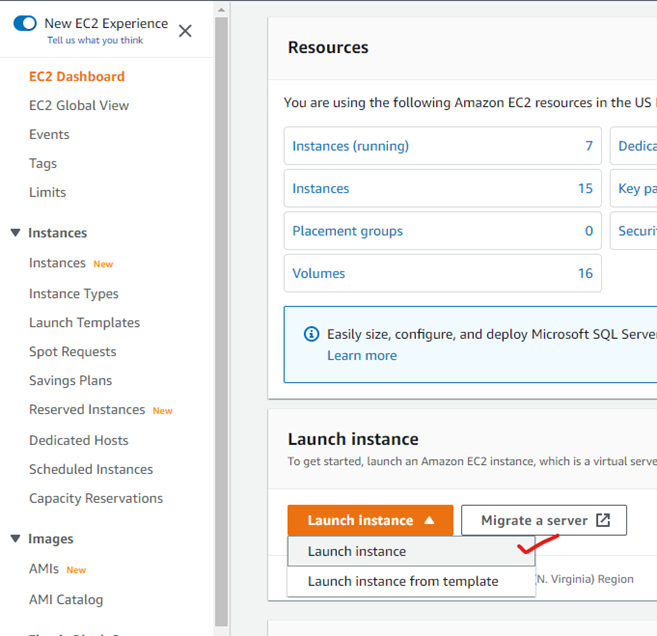Viewport: 657px width, 636px height.
Task: Open Tags in the sidebar
Action: (43, 163)
